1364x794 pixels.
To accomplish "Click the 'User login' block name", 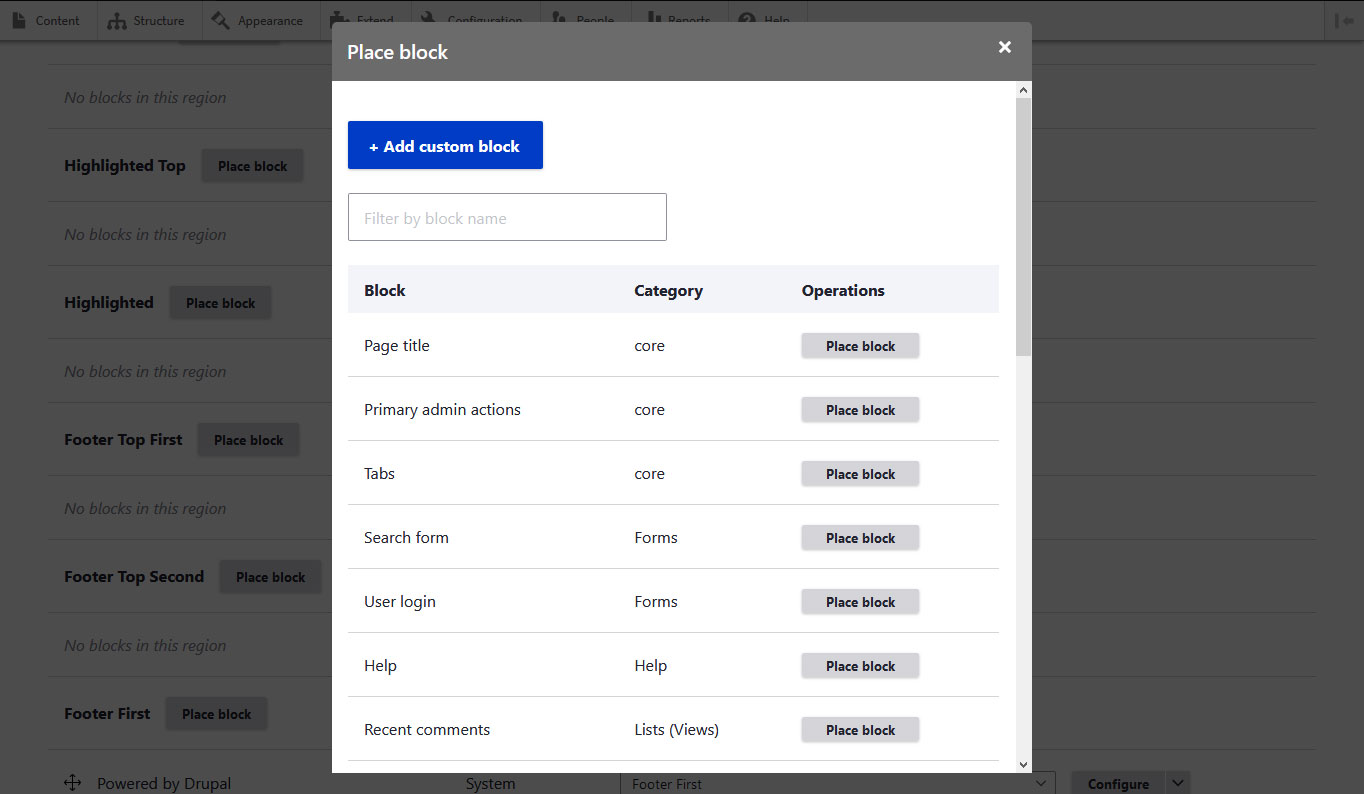I will (400, 602).
